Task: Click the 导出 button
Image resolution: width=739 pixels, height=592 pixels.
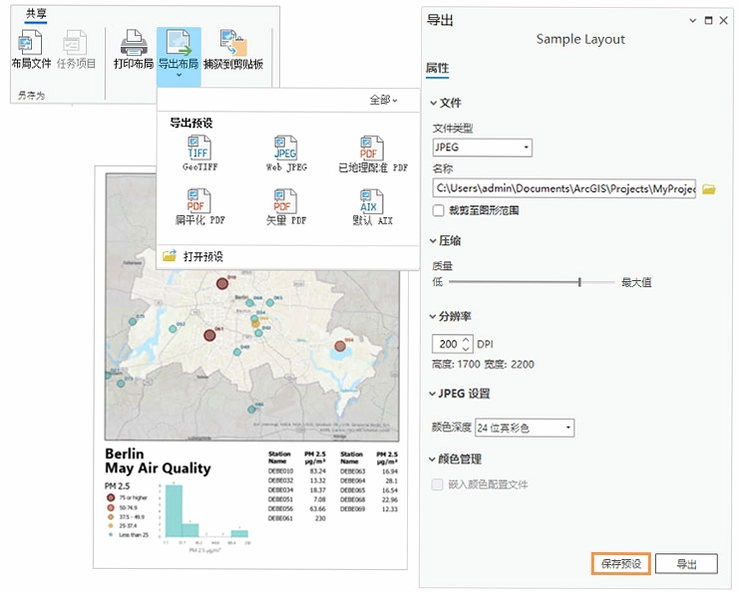Action: [x=686, y=564]
